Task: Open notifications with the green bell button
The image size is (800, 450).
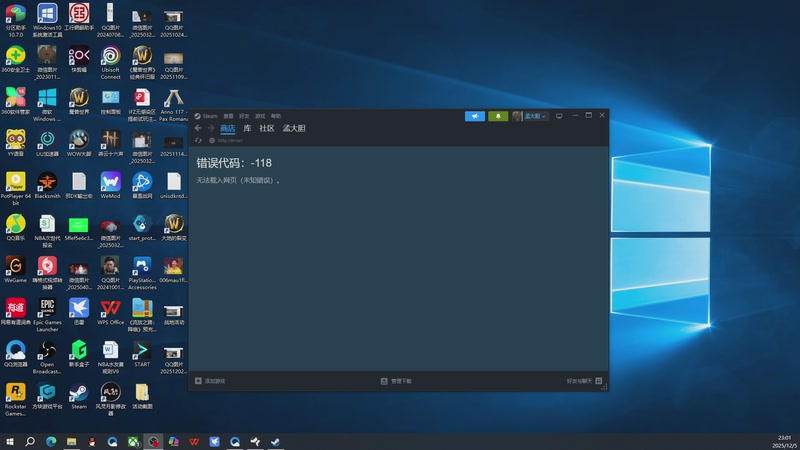Action: 498,116
